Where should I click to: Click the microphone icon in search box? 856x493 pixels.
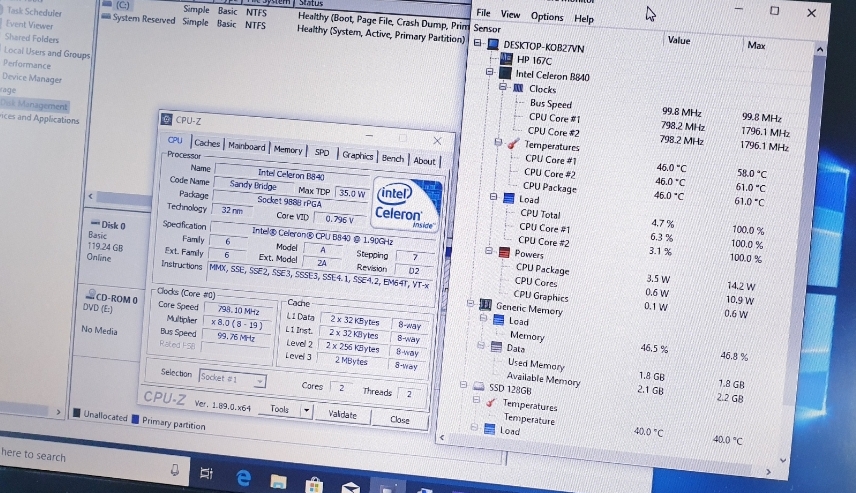[175, 468]
